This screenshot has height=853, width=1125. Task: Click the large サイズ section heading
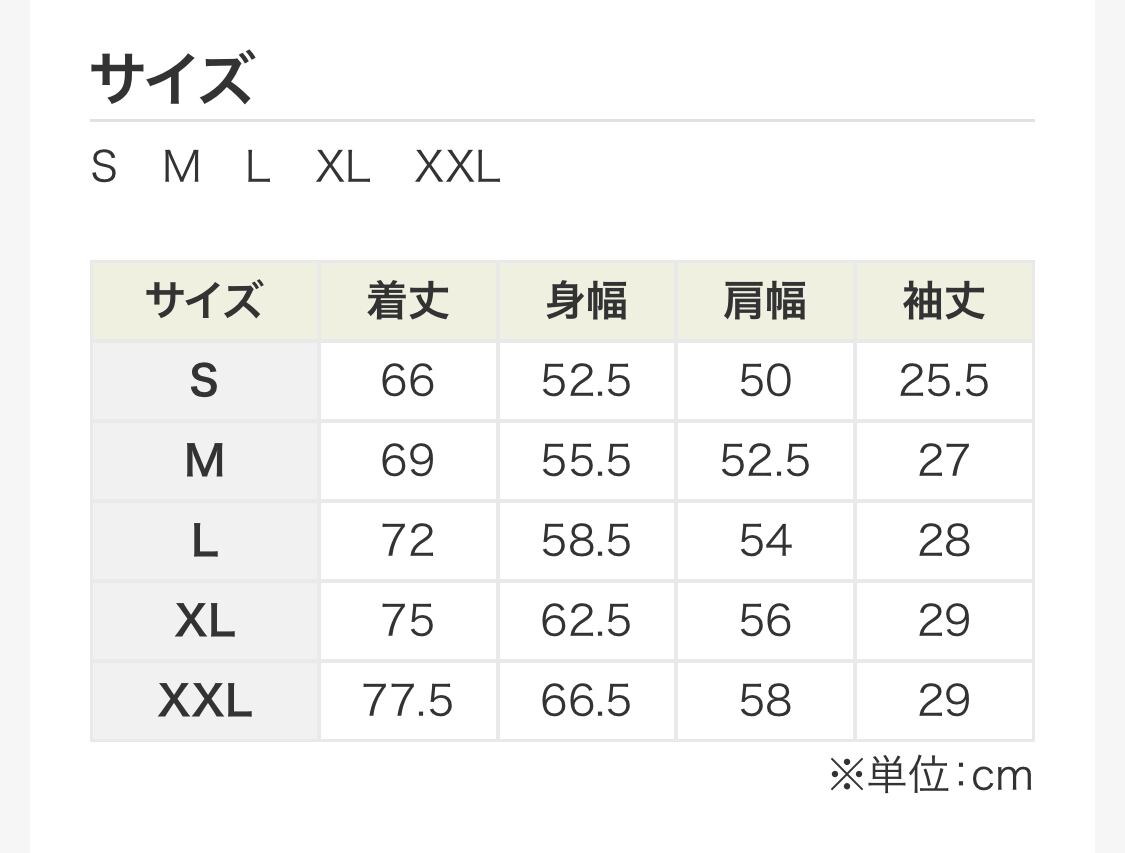pos(171,80)
